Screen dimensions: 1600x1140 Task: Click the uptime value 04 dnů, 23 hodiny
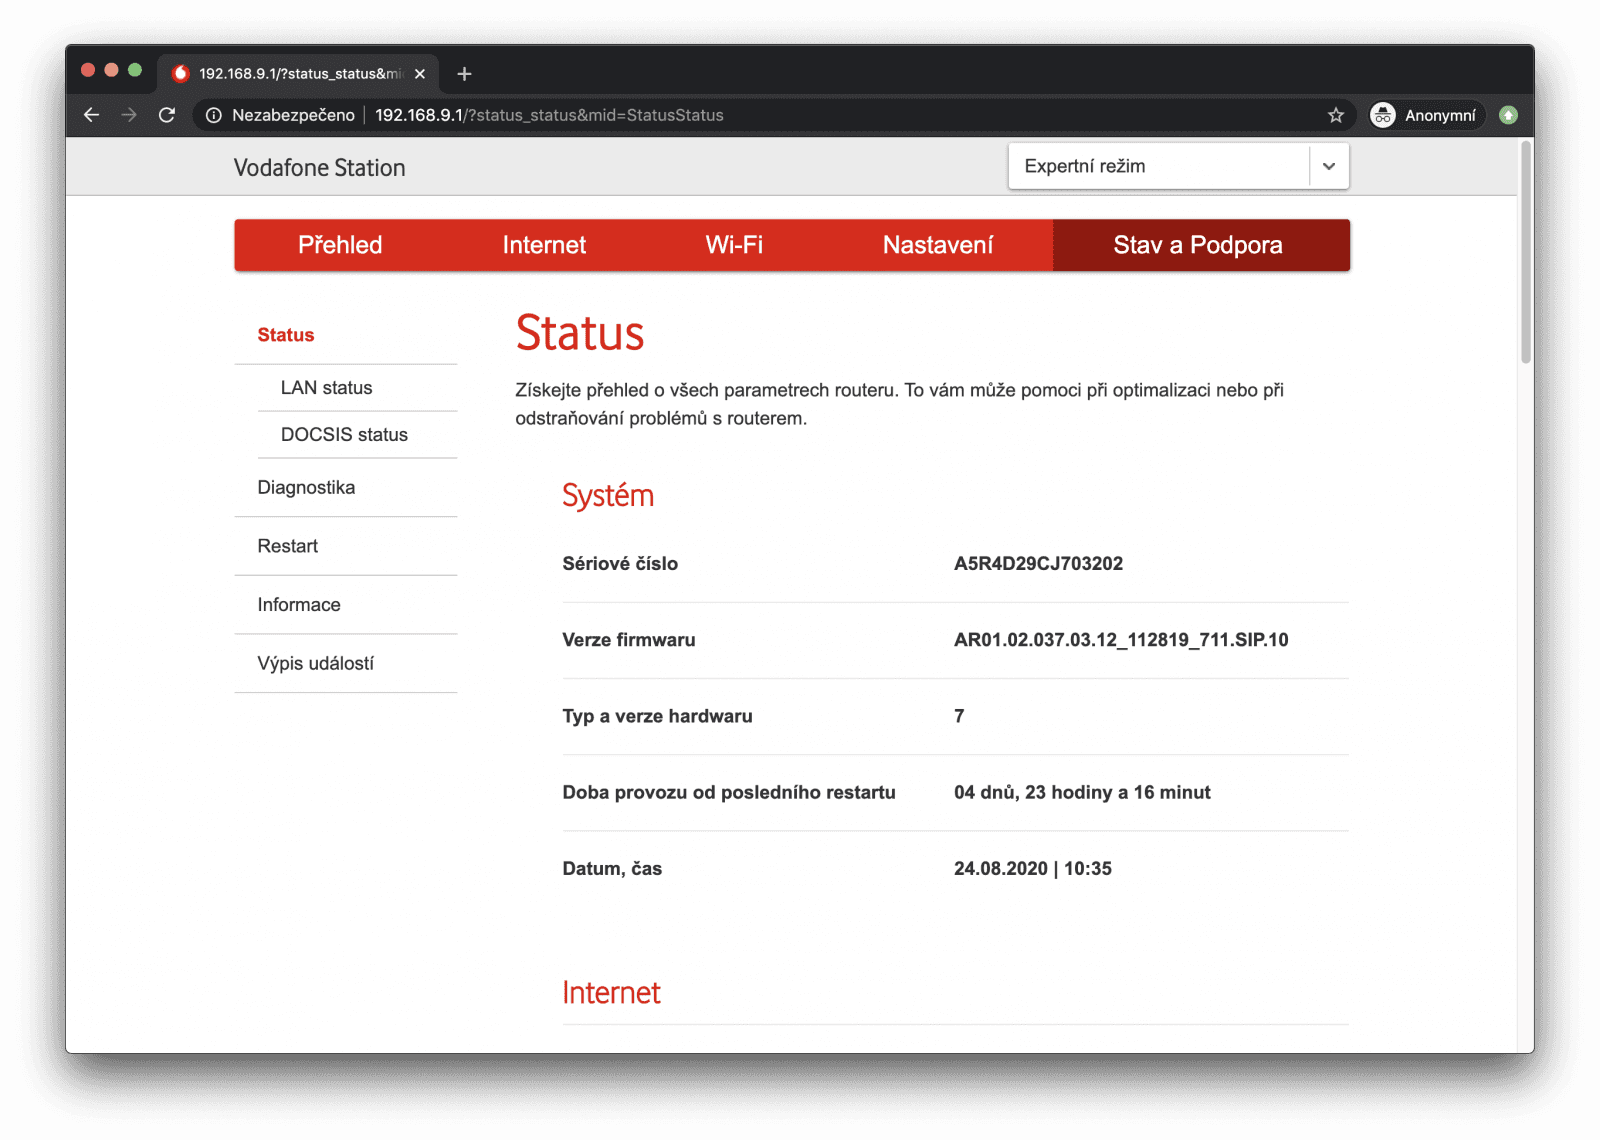(x=1082, y=793)
